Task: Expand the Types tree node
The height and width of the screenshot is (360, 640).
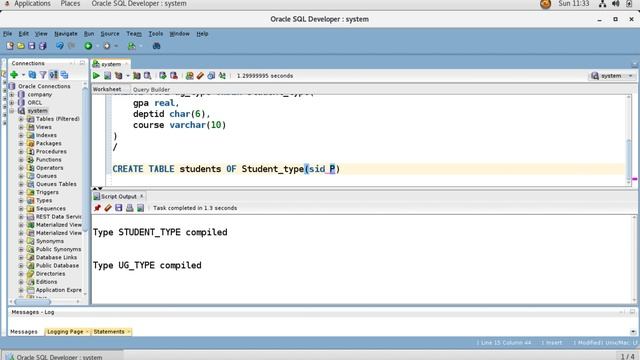Action: coord(21,200)
